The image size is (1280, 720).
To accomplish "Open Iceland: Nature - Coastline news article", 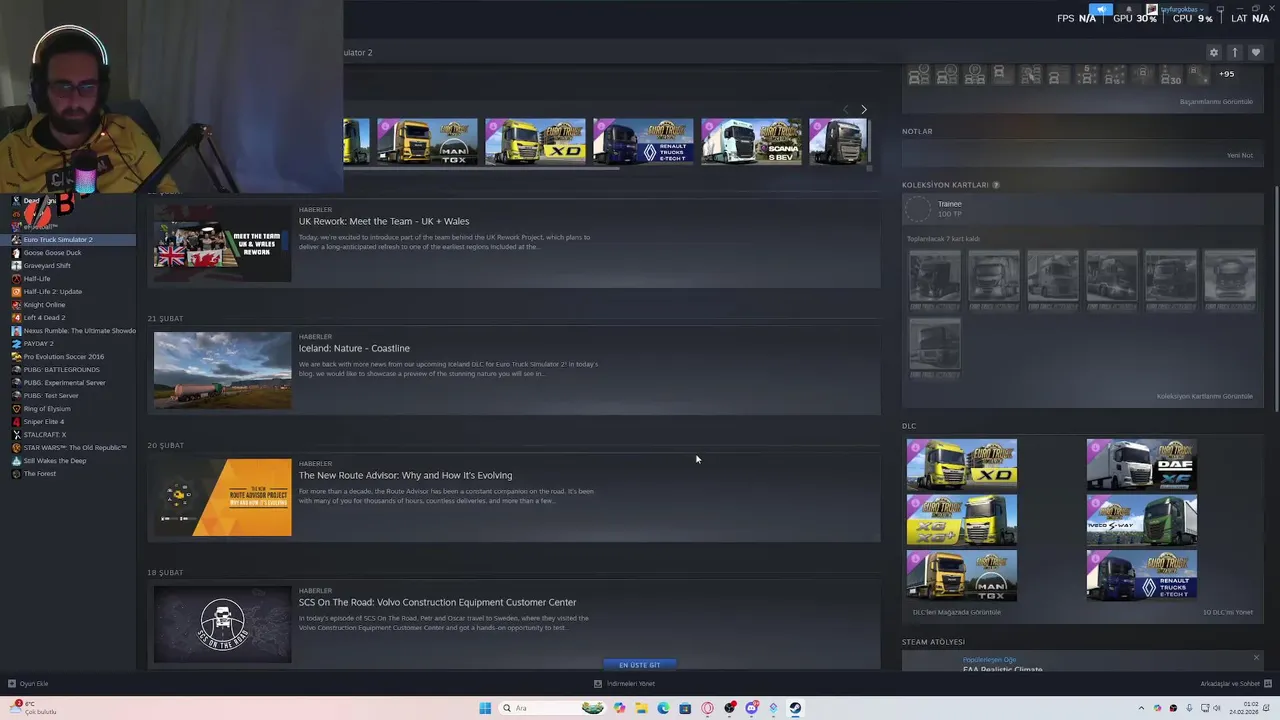I will (354, 348).
